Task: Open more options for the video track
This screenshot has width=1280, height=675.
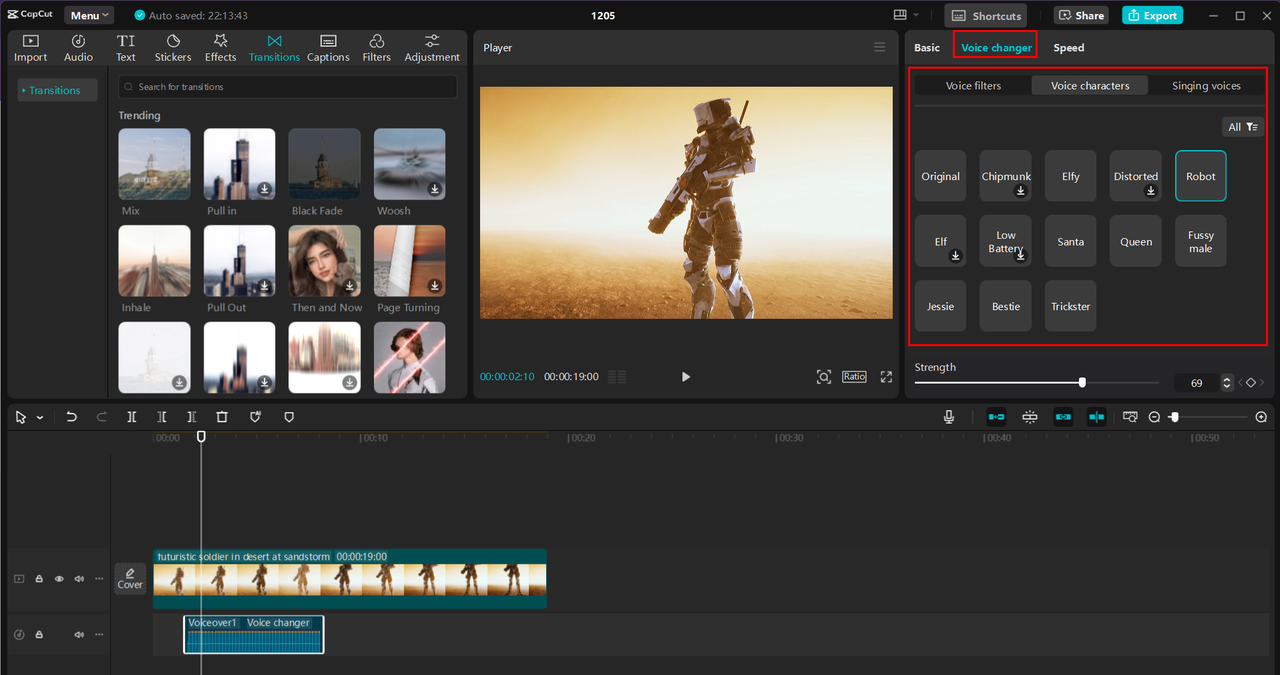Action: (x=99, y=579)
